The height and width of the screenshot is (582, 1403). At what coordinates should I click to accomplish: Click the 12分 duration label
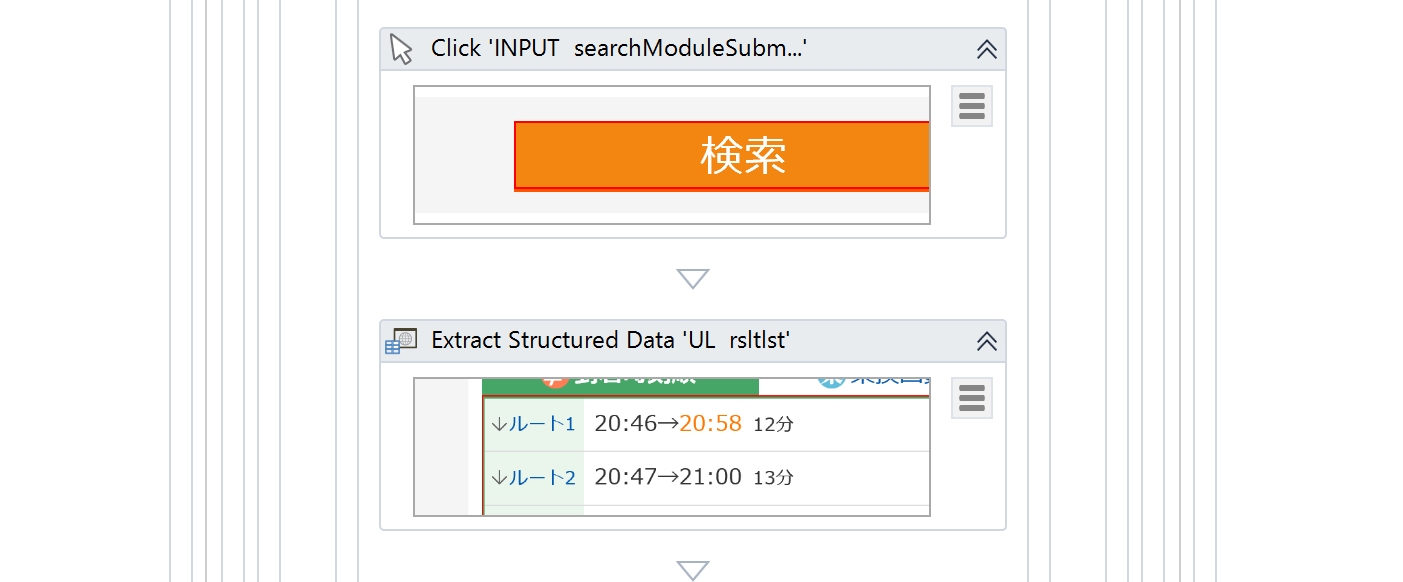point(773,425)
